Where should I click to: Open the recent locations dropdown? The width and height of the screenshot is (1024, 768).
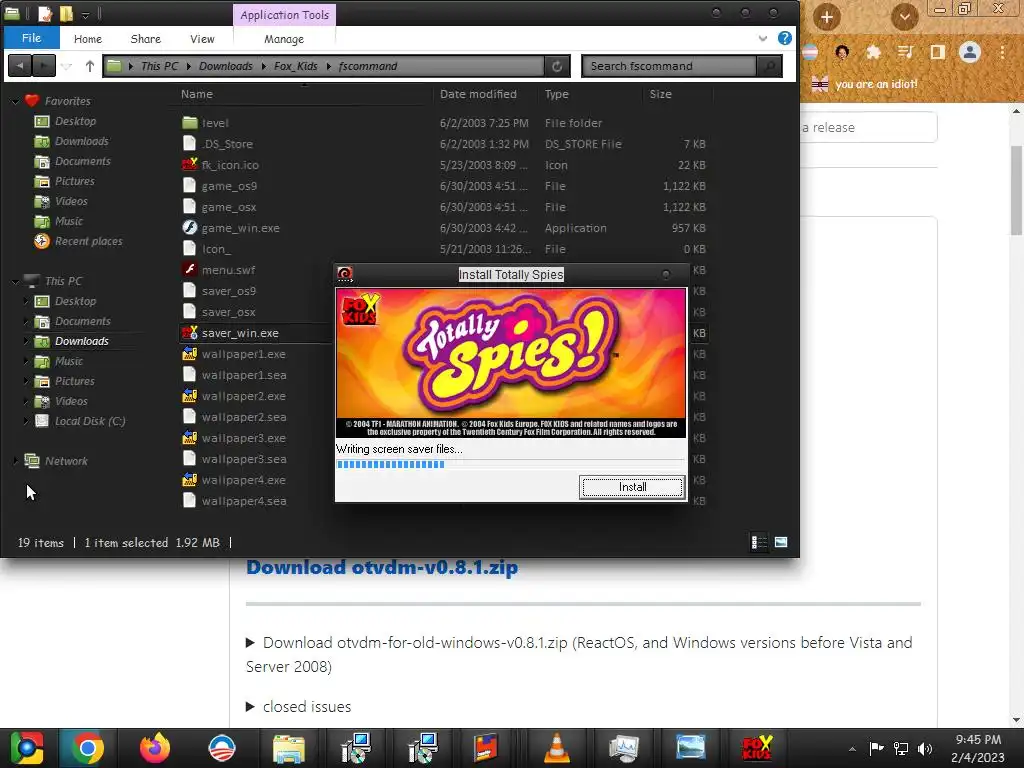pos(67,66)
